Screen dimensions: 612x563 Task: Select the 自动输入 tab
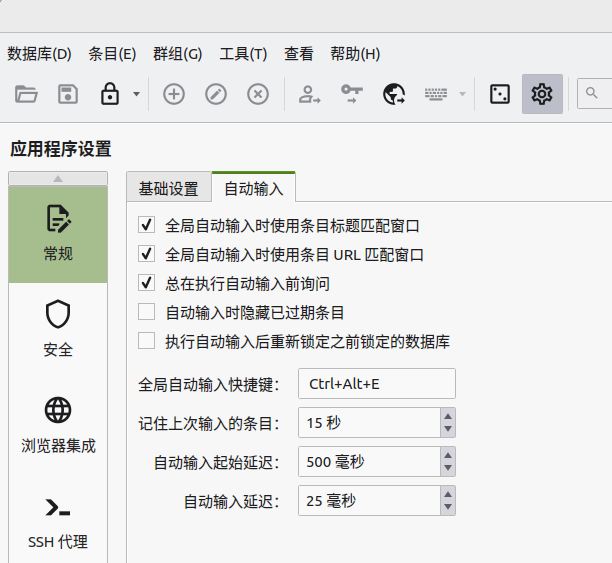click(x=254, y=188)
